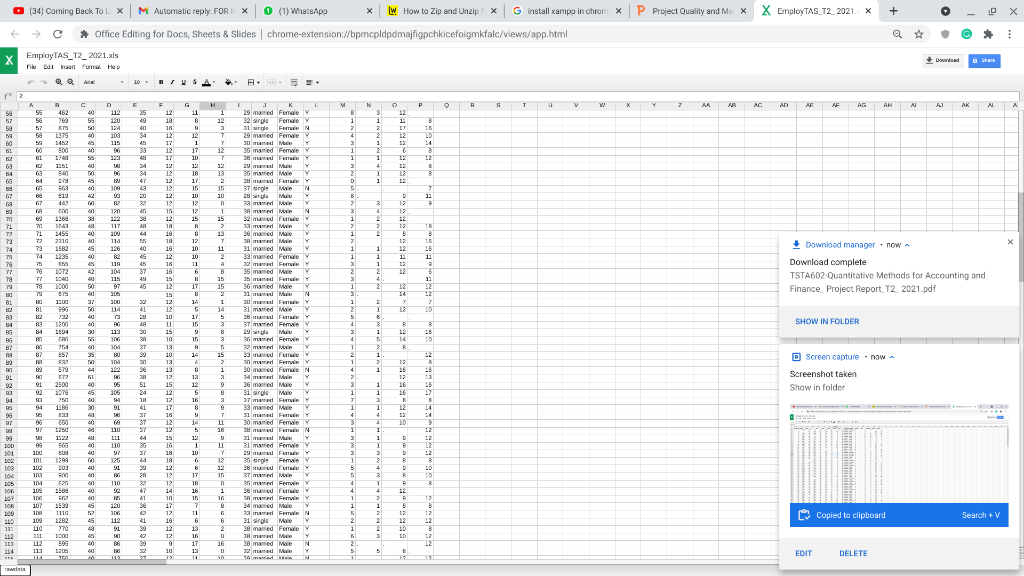
Task: Switch to the How to Zip and Unzip tab
Action: point(442,11)
